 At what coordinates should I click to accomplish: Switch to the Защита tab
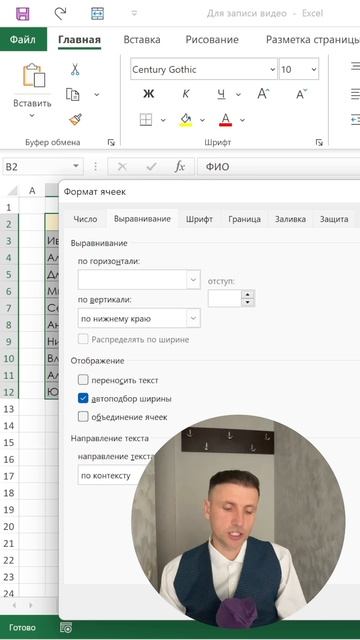click(334, 219)
